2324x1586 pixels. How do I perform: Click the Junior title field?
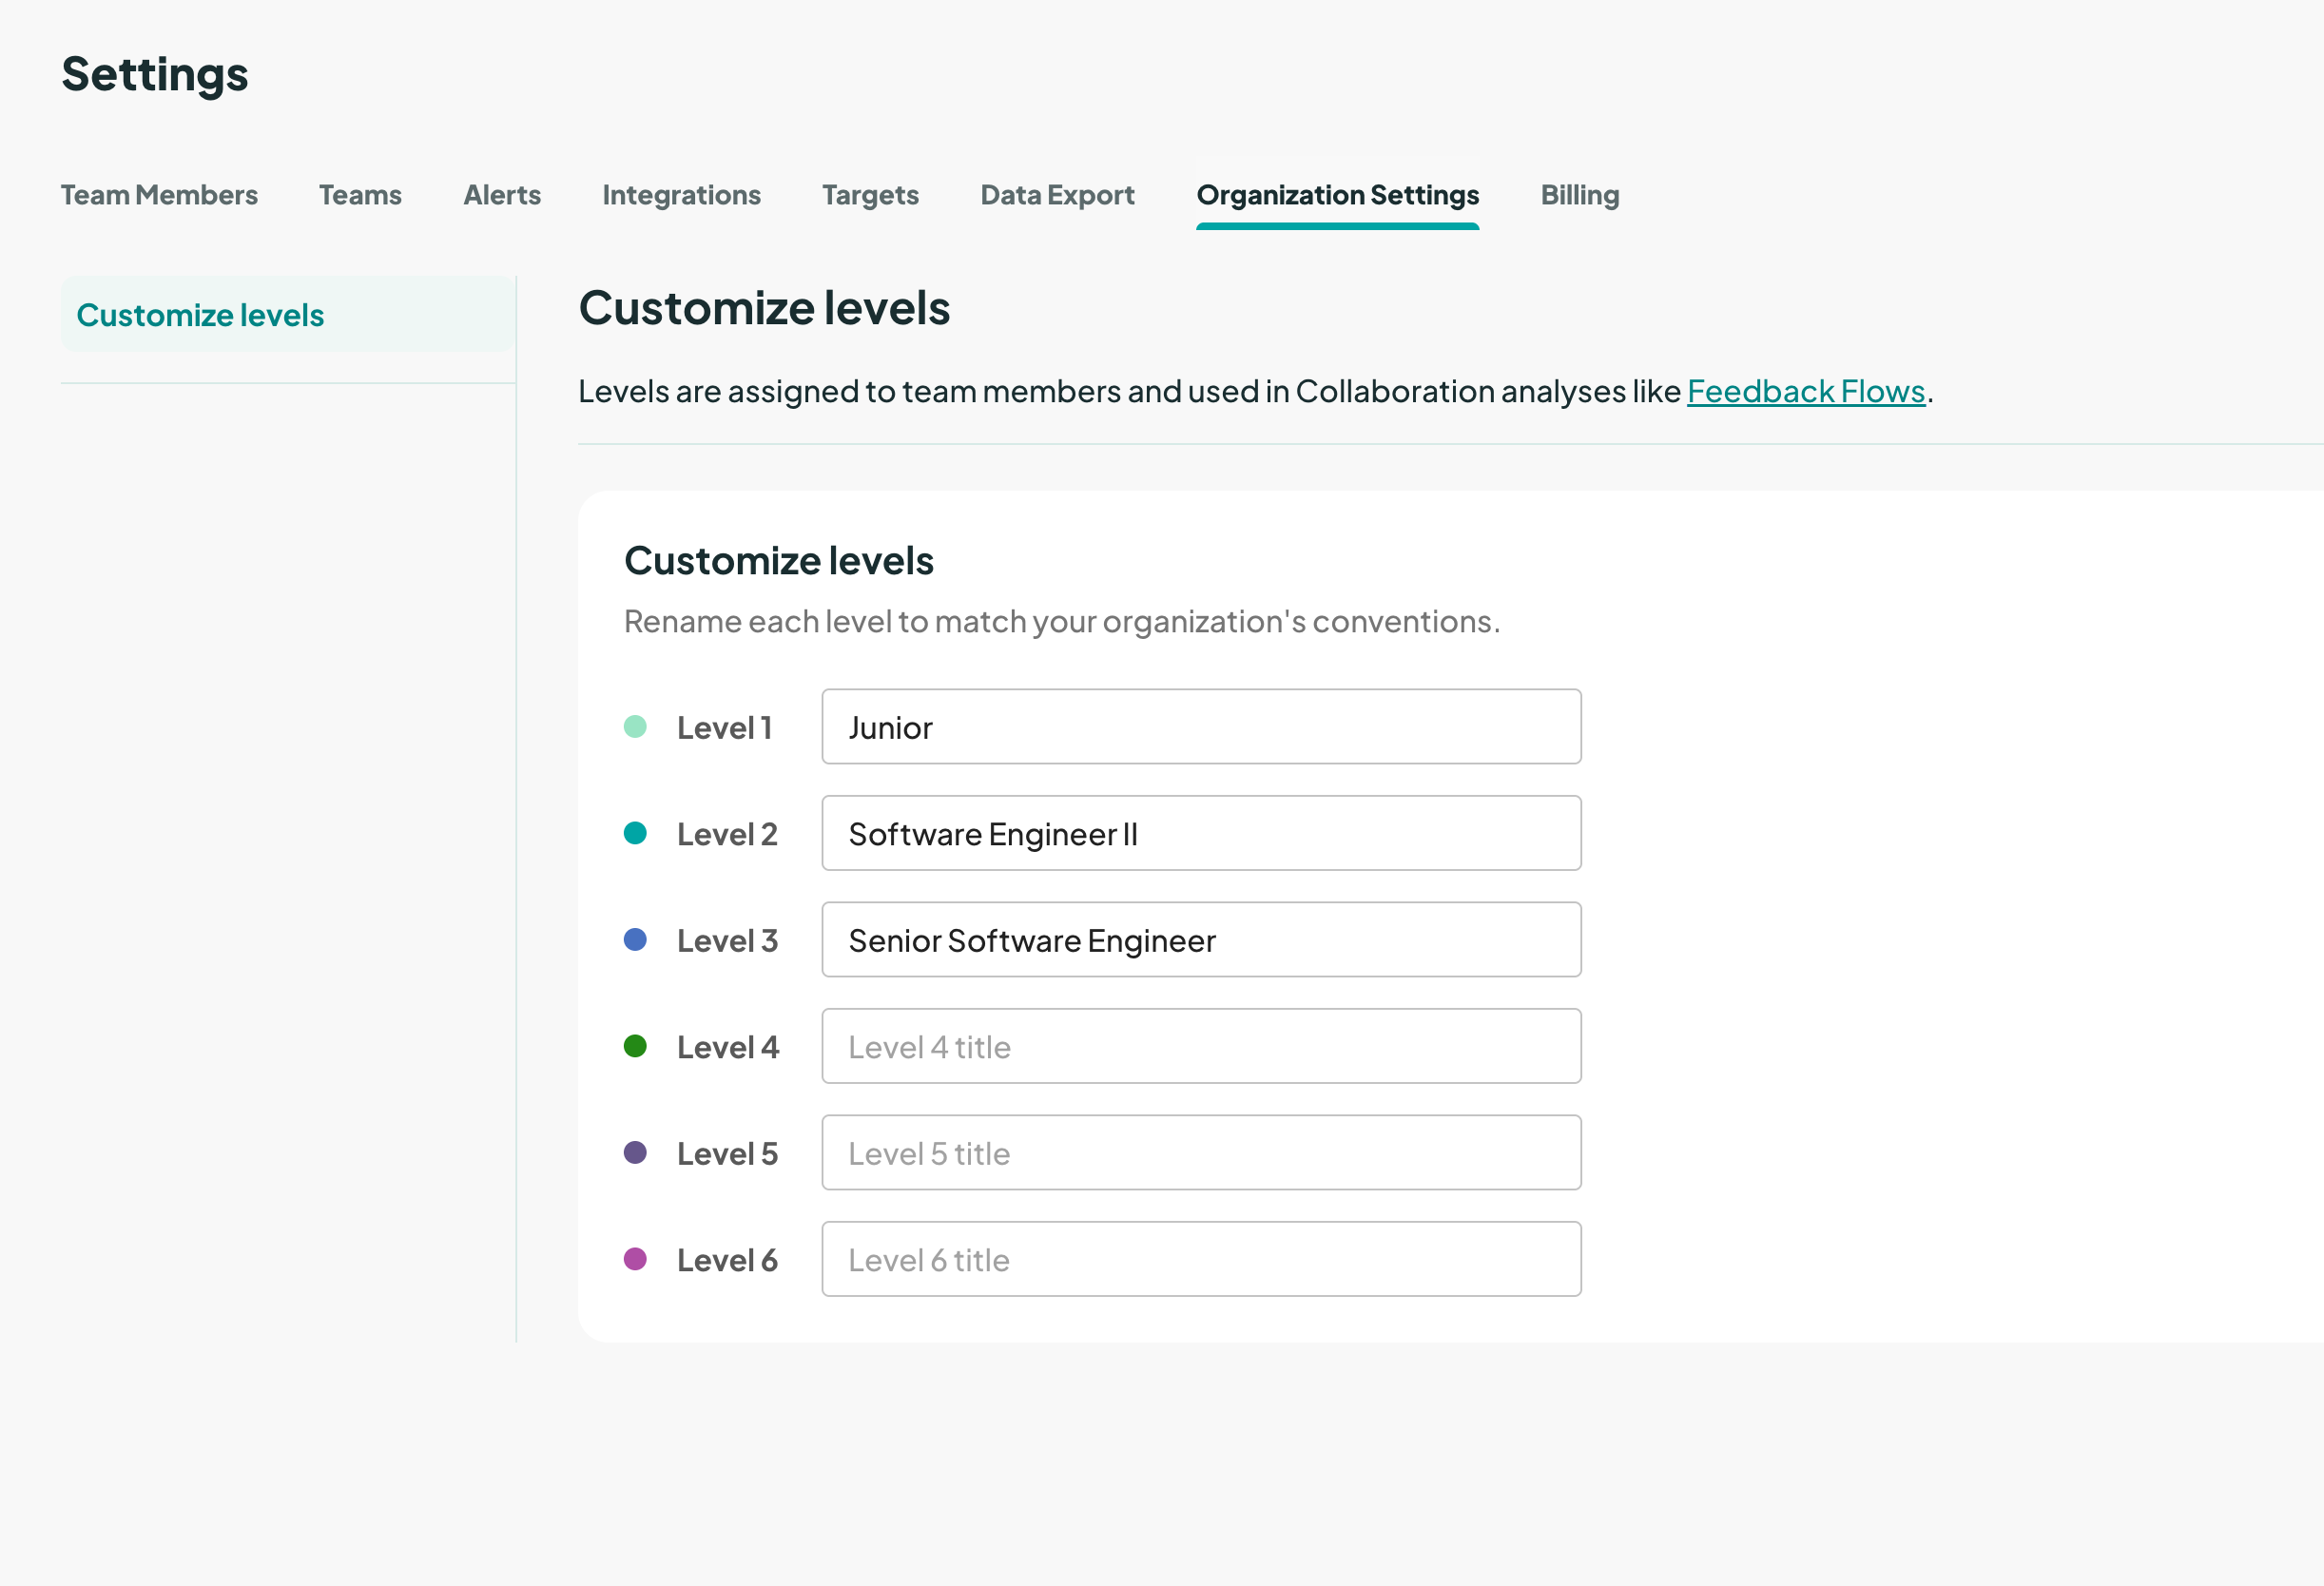click(x=1200, y=727)
